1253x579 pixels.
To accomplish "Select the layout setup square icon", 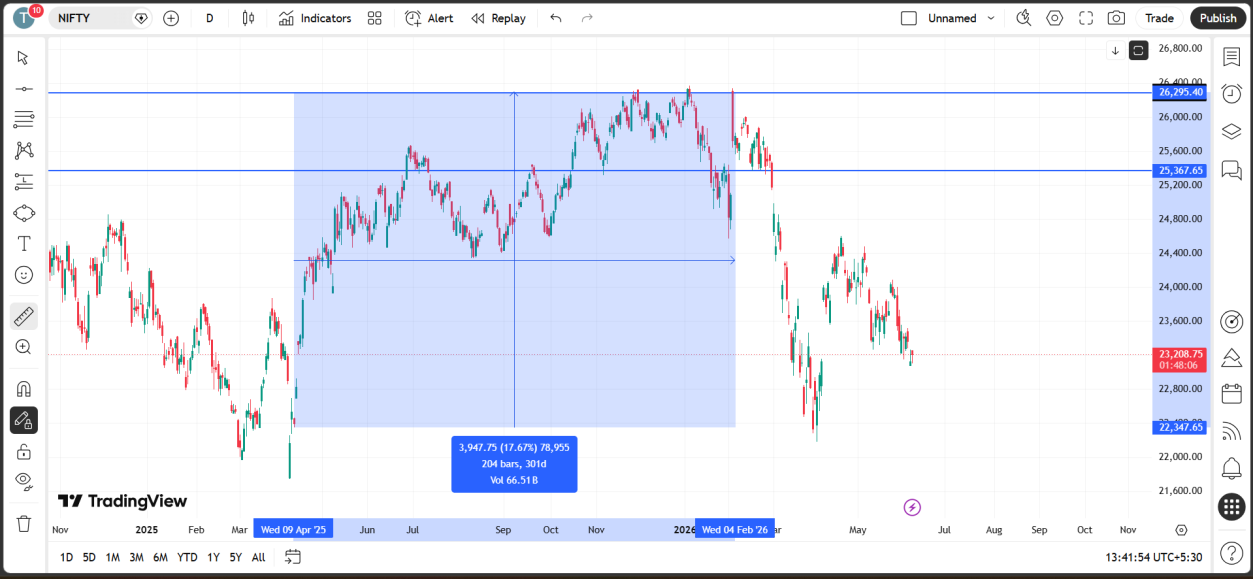I will (x=909, y=18).
